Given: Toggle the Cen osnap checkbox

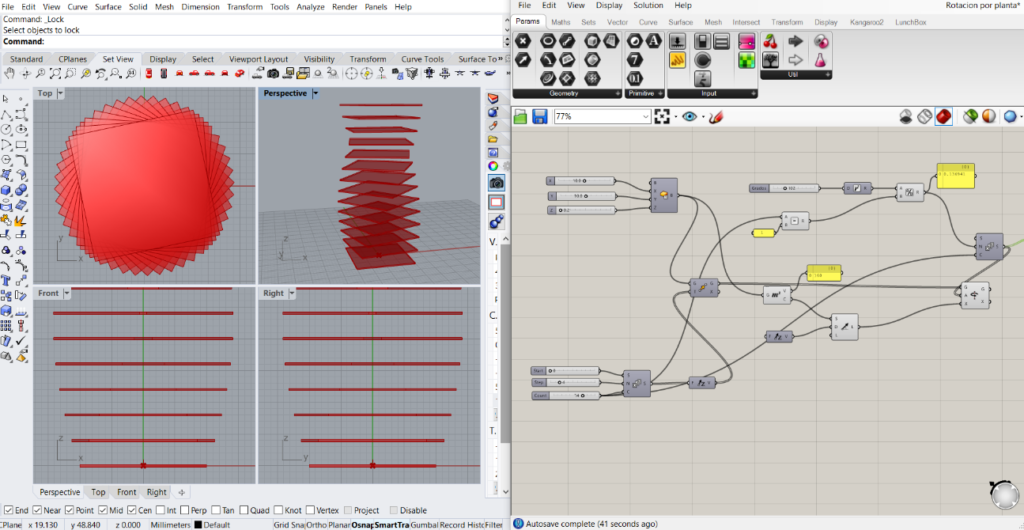Looking at the screenshot, I should (x=131, y=510).
